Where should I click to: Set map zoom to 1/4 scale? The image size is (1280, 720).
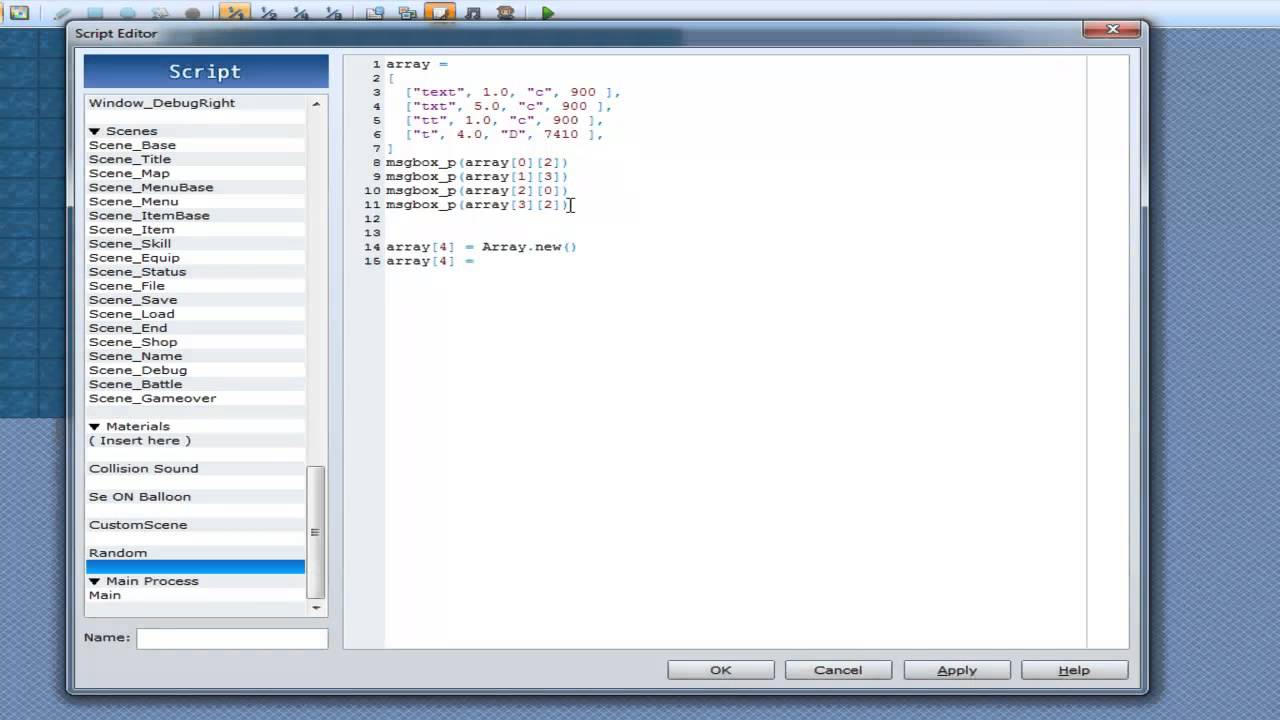pyautogui.click(x=301, y=13)
